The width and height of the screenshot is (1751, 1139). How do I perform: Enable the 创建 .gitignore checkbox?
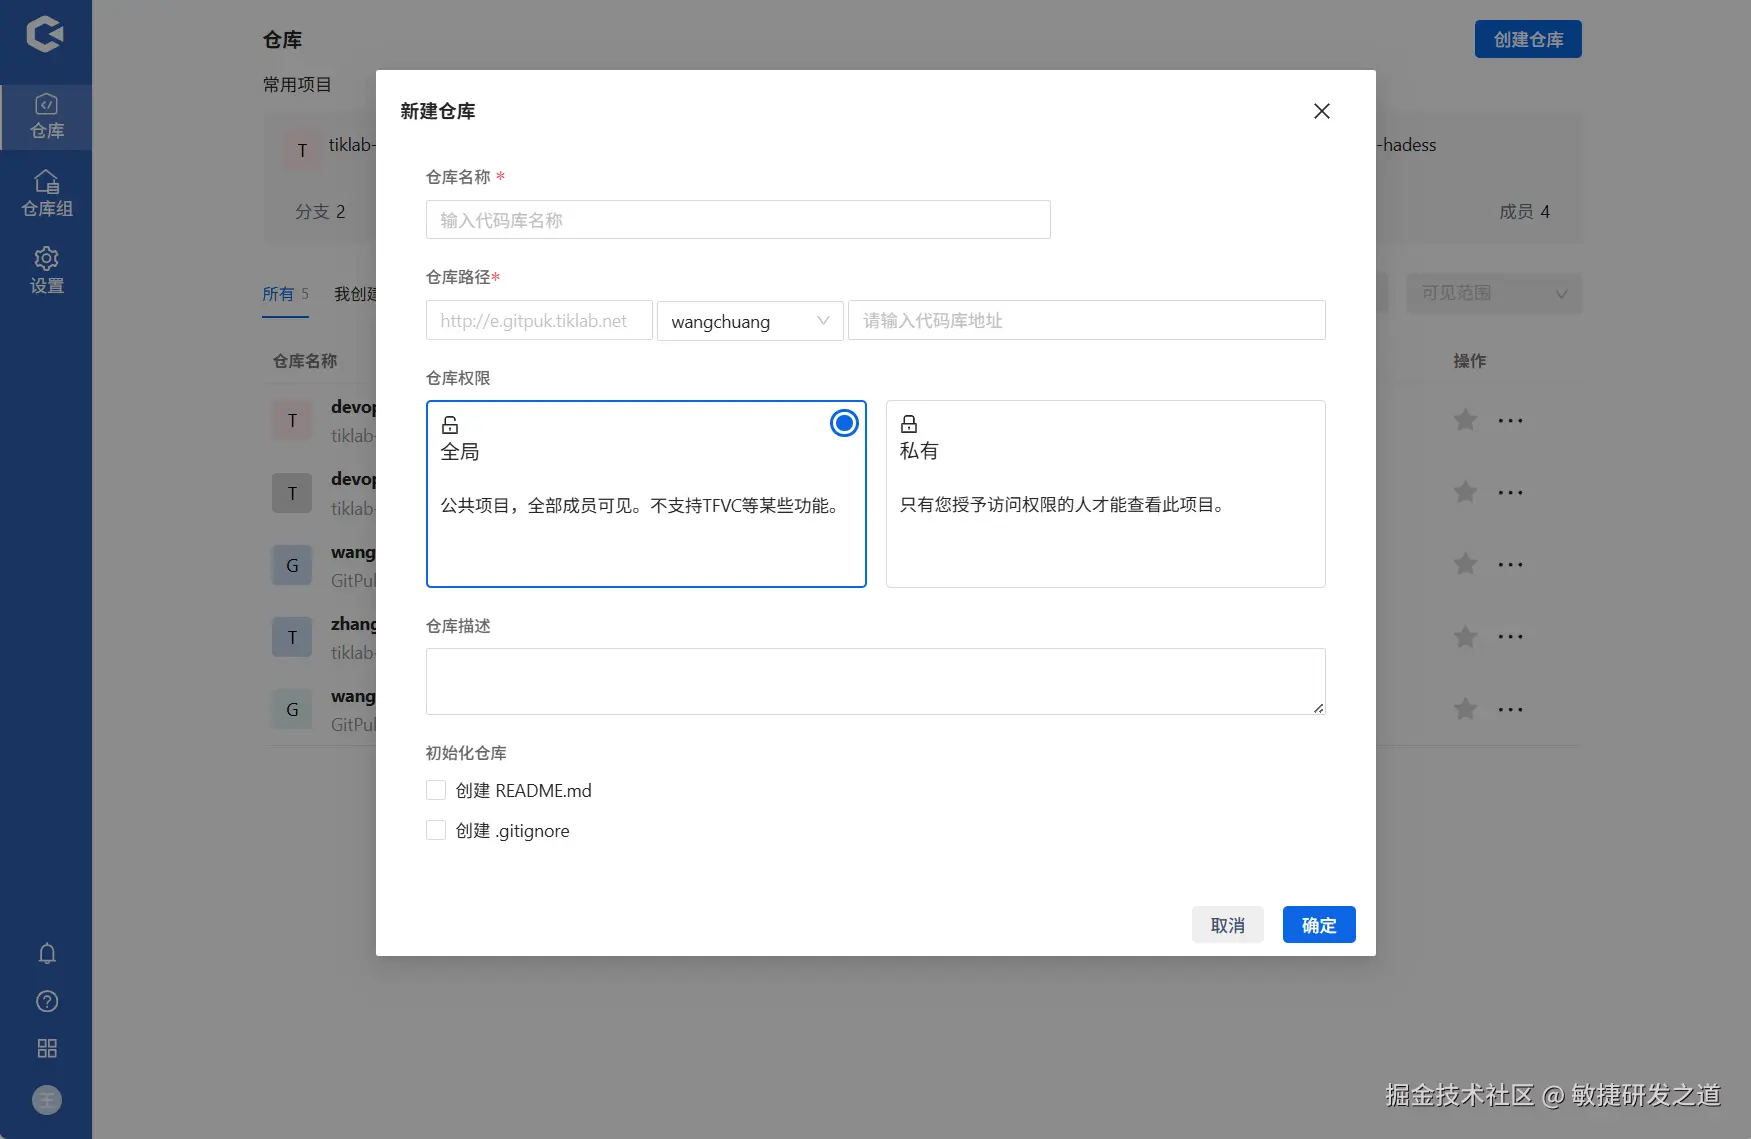click(x=435, y=830)
